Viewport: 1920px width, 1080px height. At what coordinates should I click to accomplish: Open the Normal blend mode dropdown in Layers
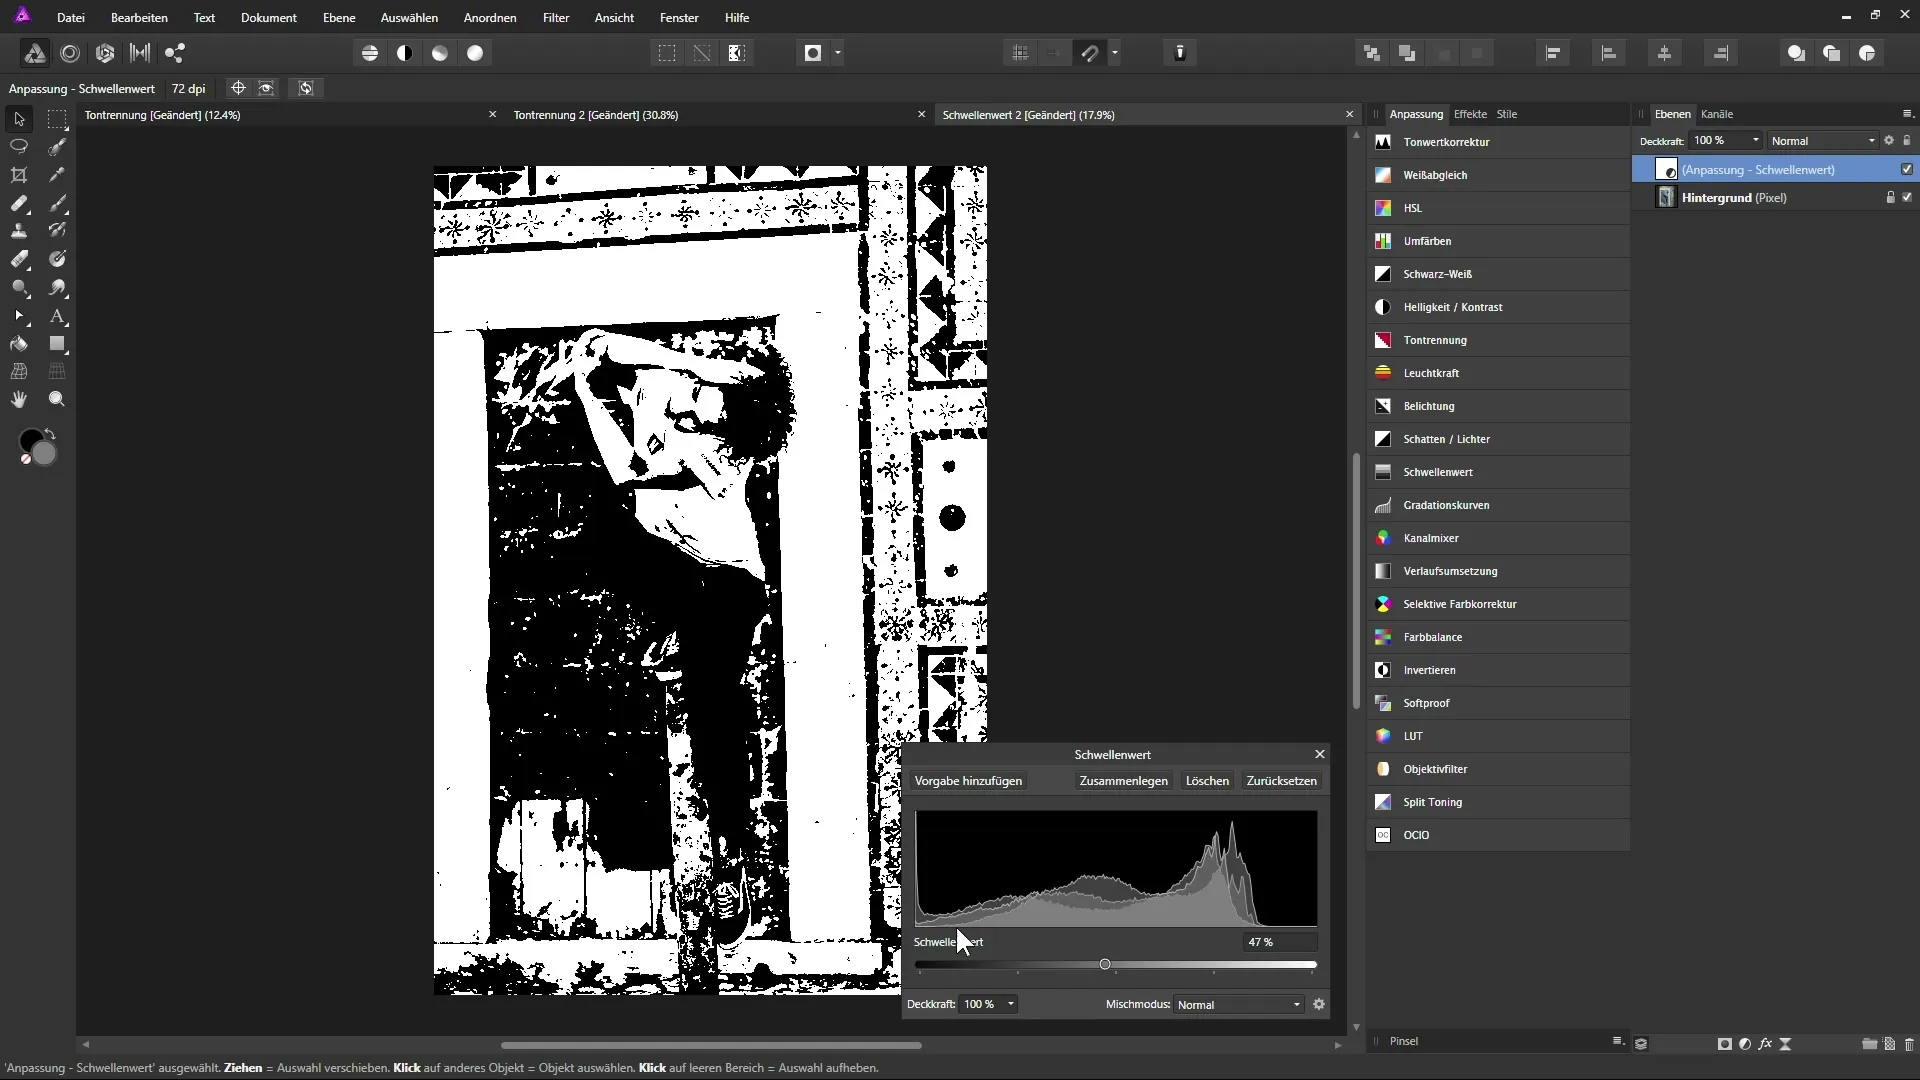click(1823, 141)
